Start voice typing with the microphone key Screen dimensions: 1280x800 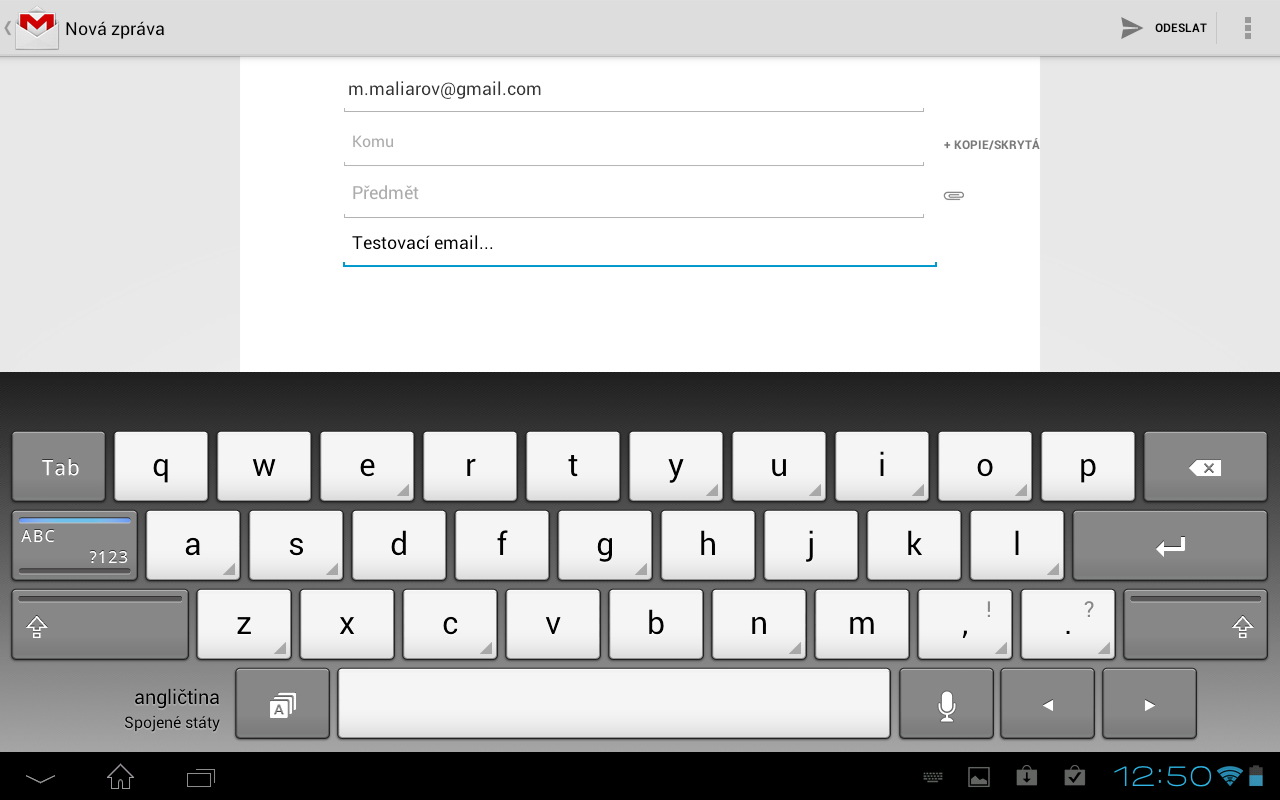click(945, 703)
